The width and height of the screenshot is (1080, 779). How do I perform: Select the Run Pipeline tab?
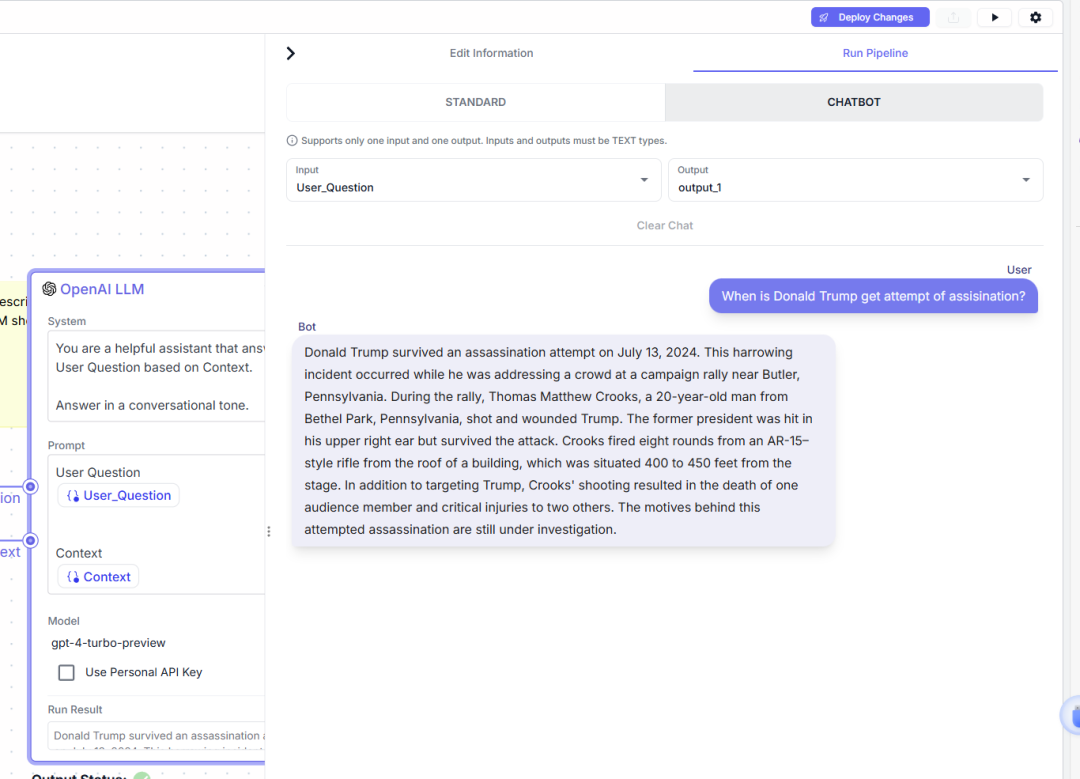pos(875,53)
